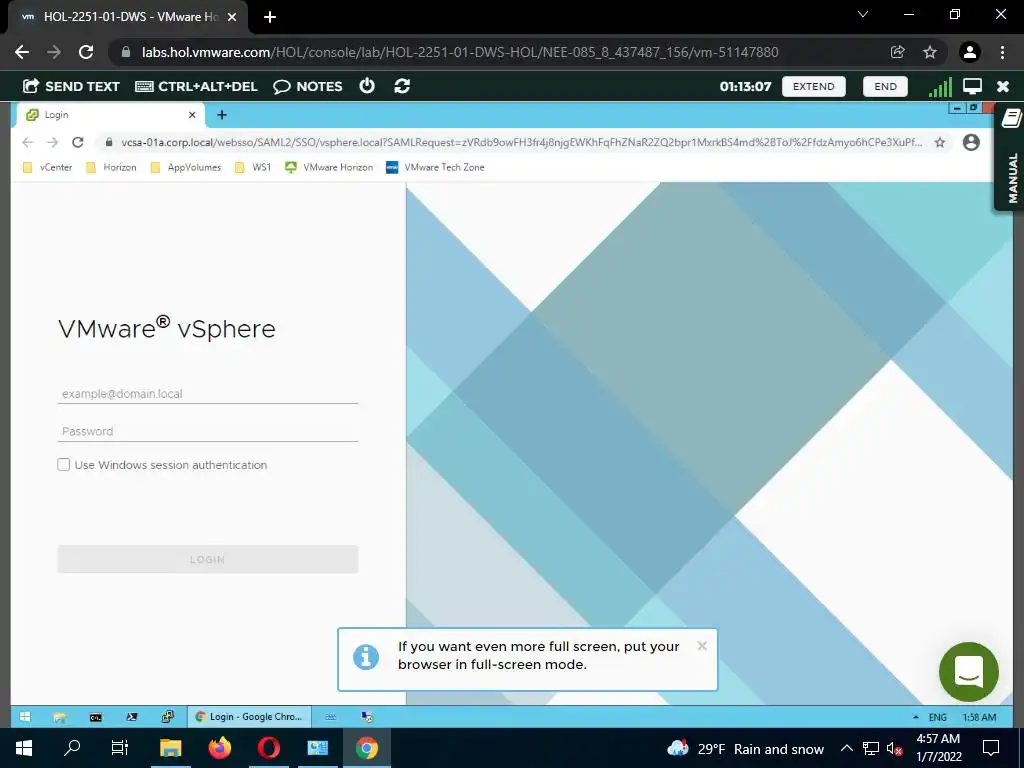Click the example@domain.local username field

[x=208, y=394]
